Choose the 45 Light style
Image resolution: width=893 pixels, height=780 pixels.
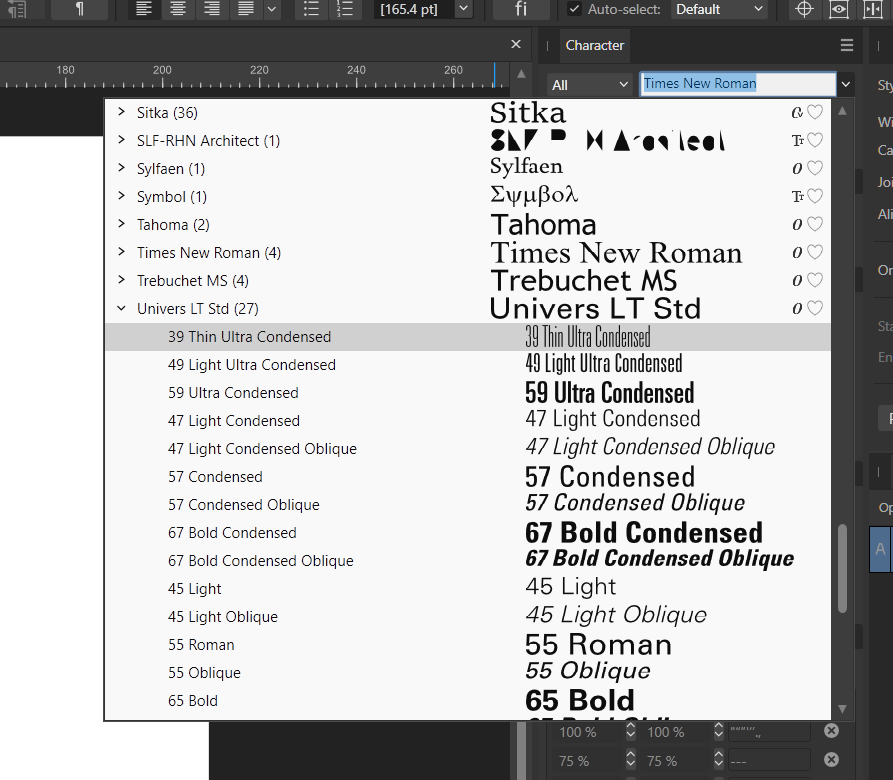(x=468, y=589)
